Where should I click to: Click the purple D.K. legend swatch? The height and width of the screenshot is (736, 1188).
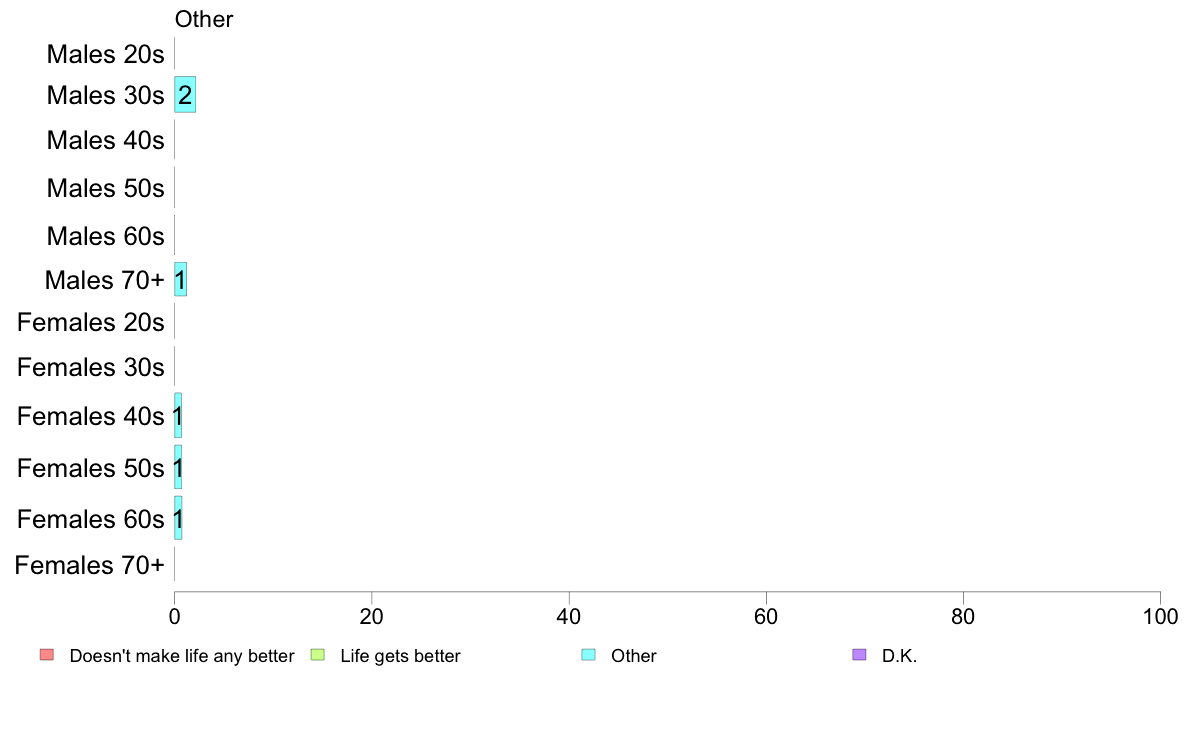coord(859,655)
